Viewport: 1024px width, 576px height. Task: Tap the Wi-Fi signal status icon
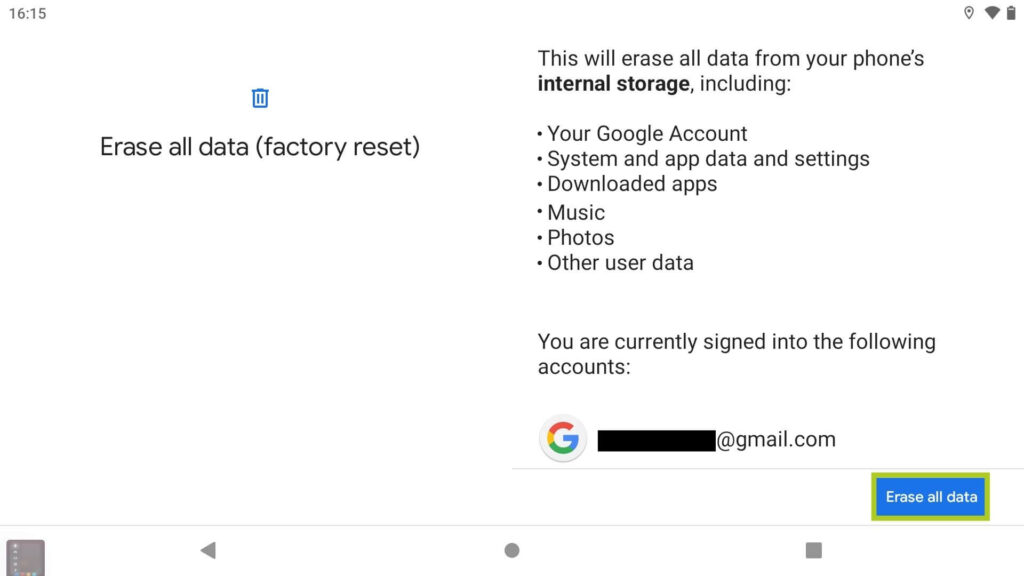992,13
